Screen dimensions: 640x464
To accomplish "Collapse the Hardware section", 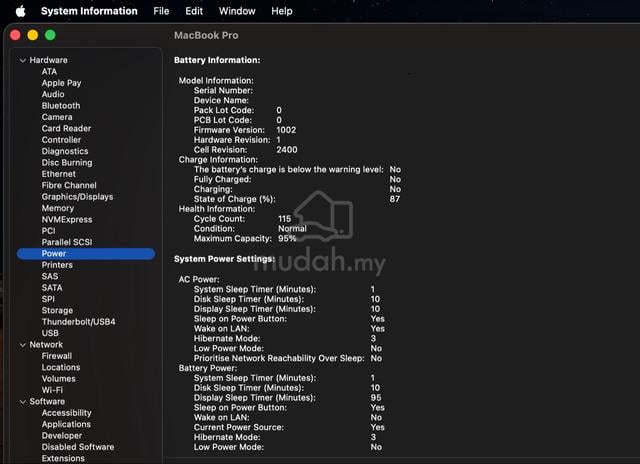I will pos(23,60).
